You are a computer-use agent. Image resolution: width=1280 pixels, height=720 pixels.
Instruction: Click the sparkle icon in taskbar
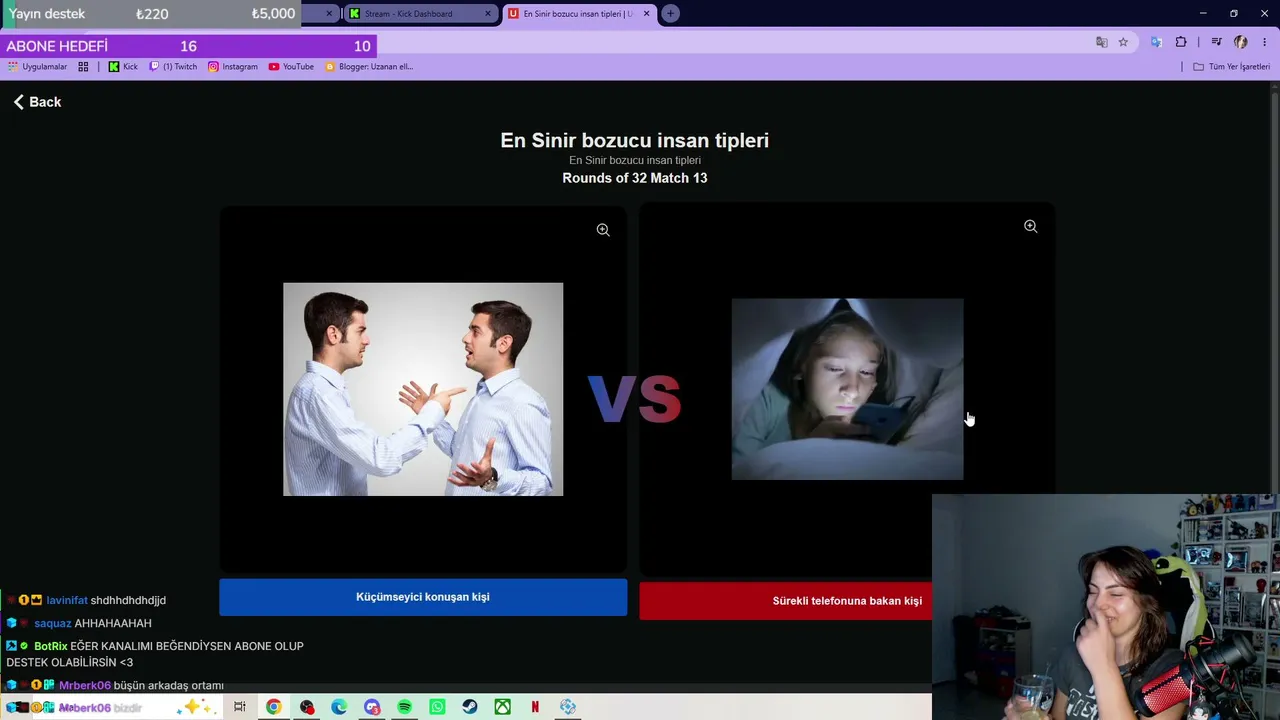pyautogui.click(x=194, y=707)
